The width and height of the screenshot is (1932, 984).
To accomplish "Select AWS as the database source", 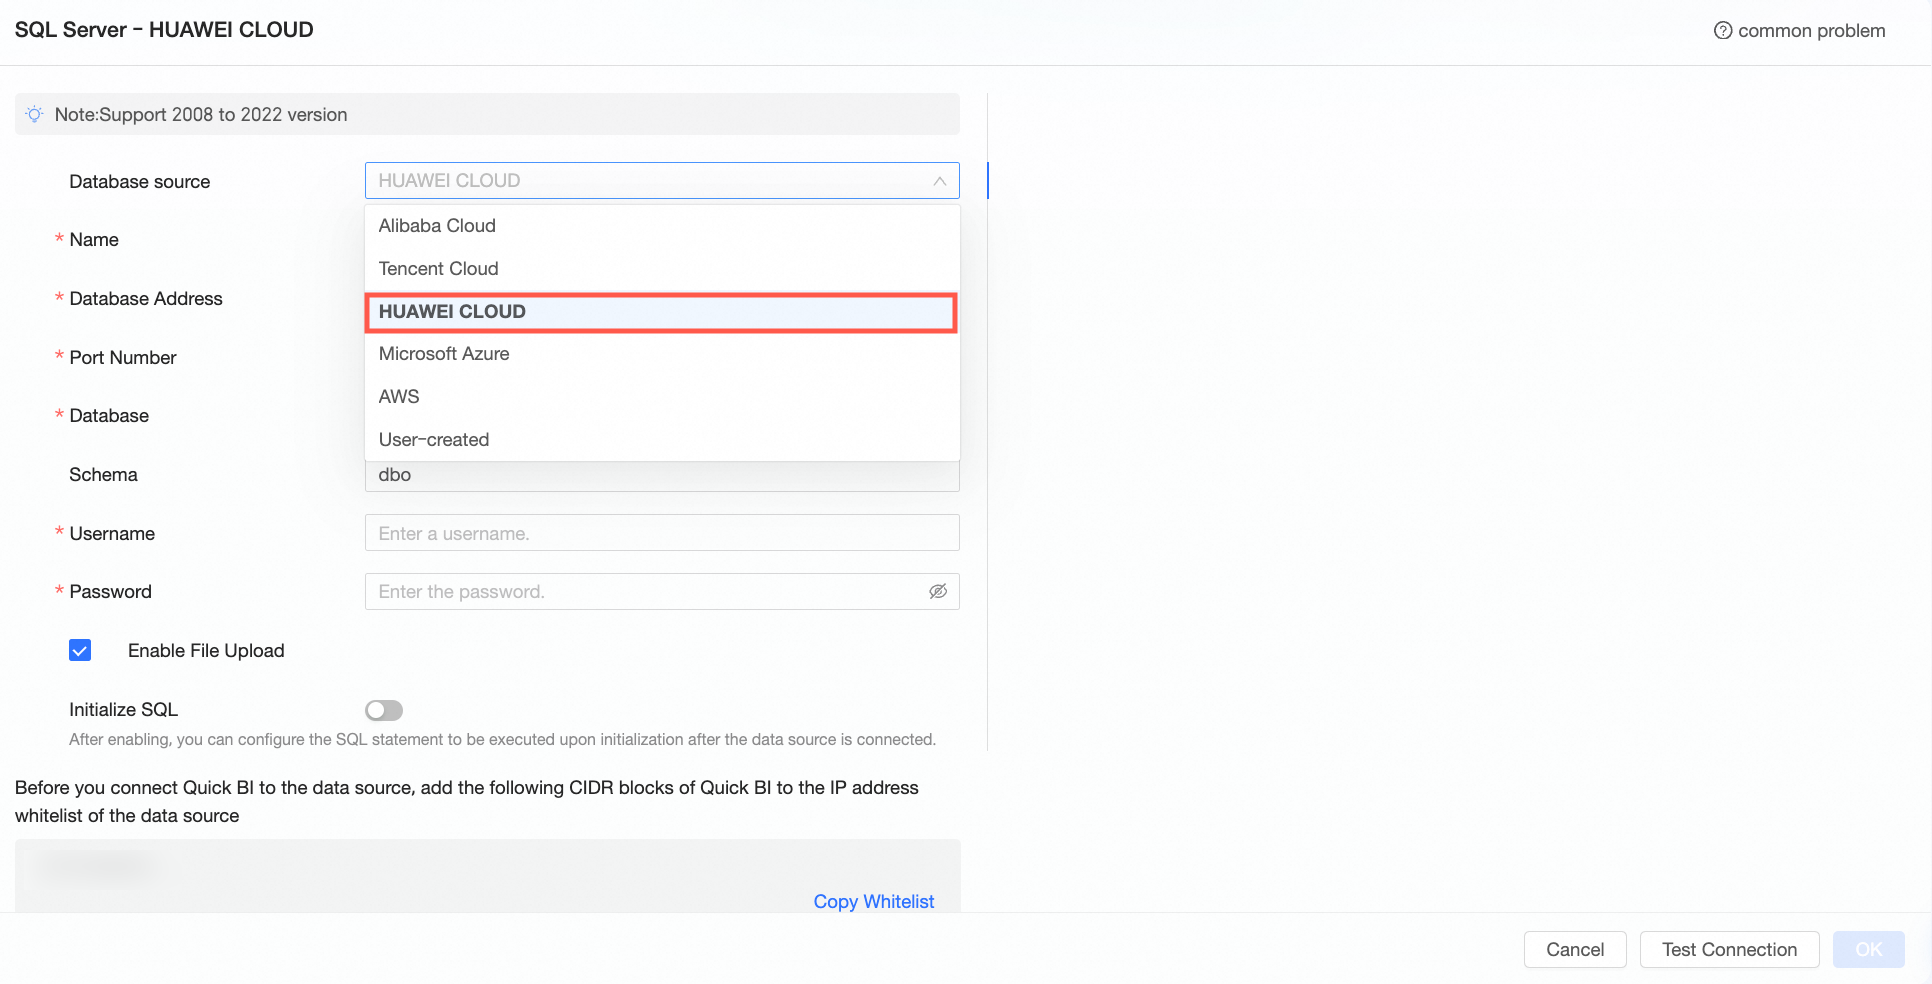I will [x=398, y=396].
